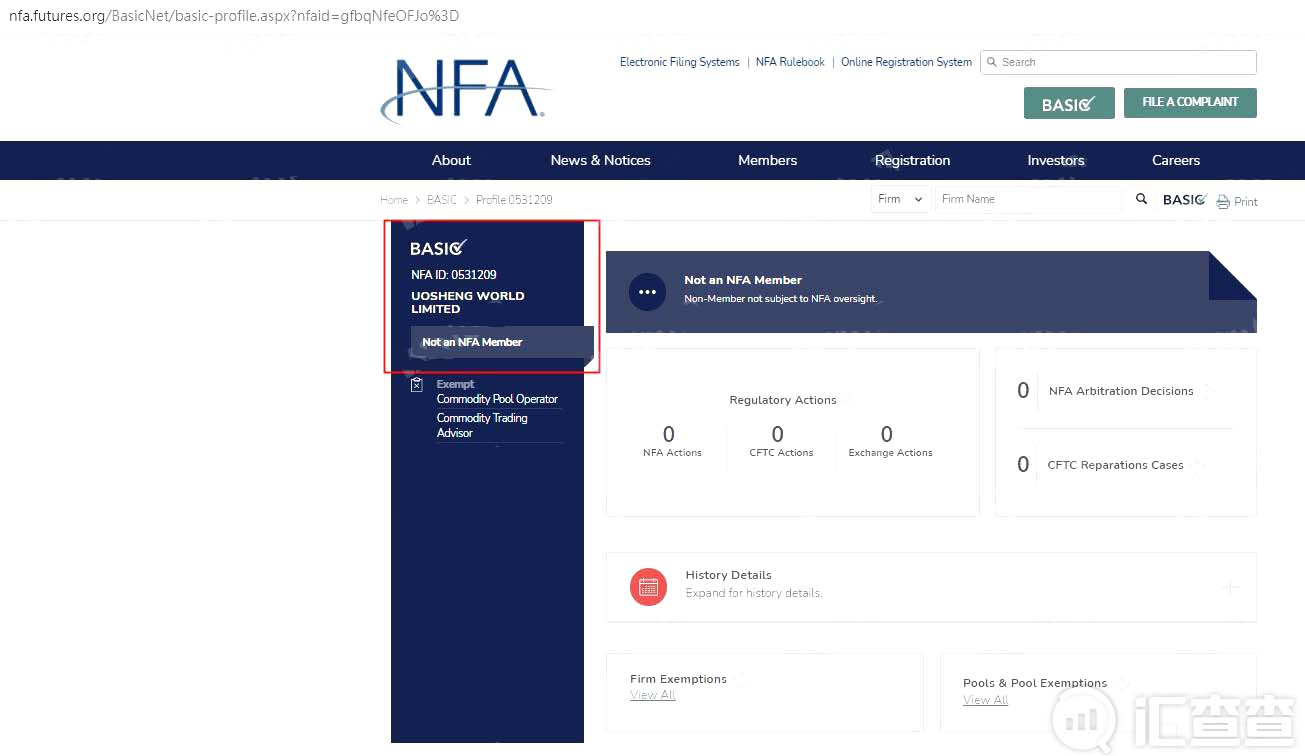Image resolution: width=1305 pixels, height=756 pixels.
Task: Click the red calendar History Details icon
Action: pyautogui.click(x=648, y=587)
